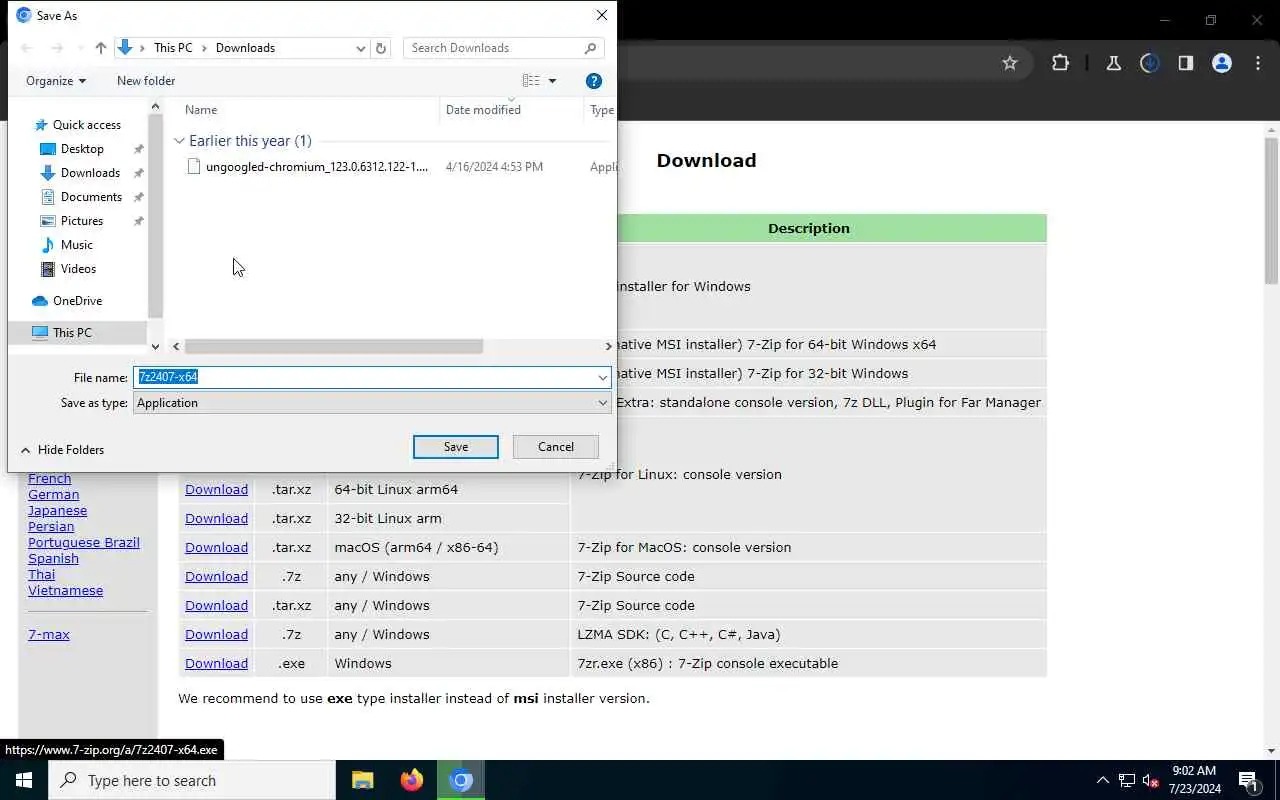The height and width of the screenshot is (800, 1280).
Task: Click taskbar search box
Action: click(192, 780)
